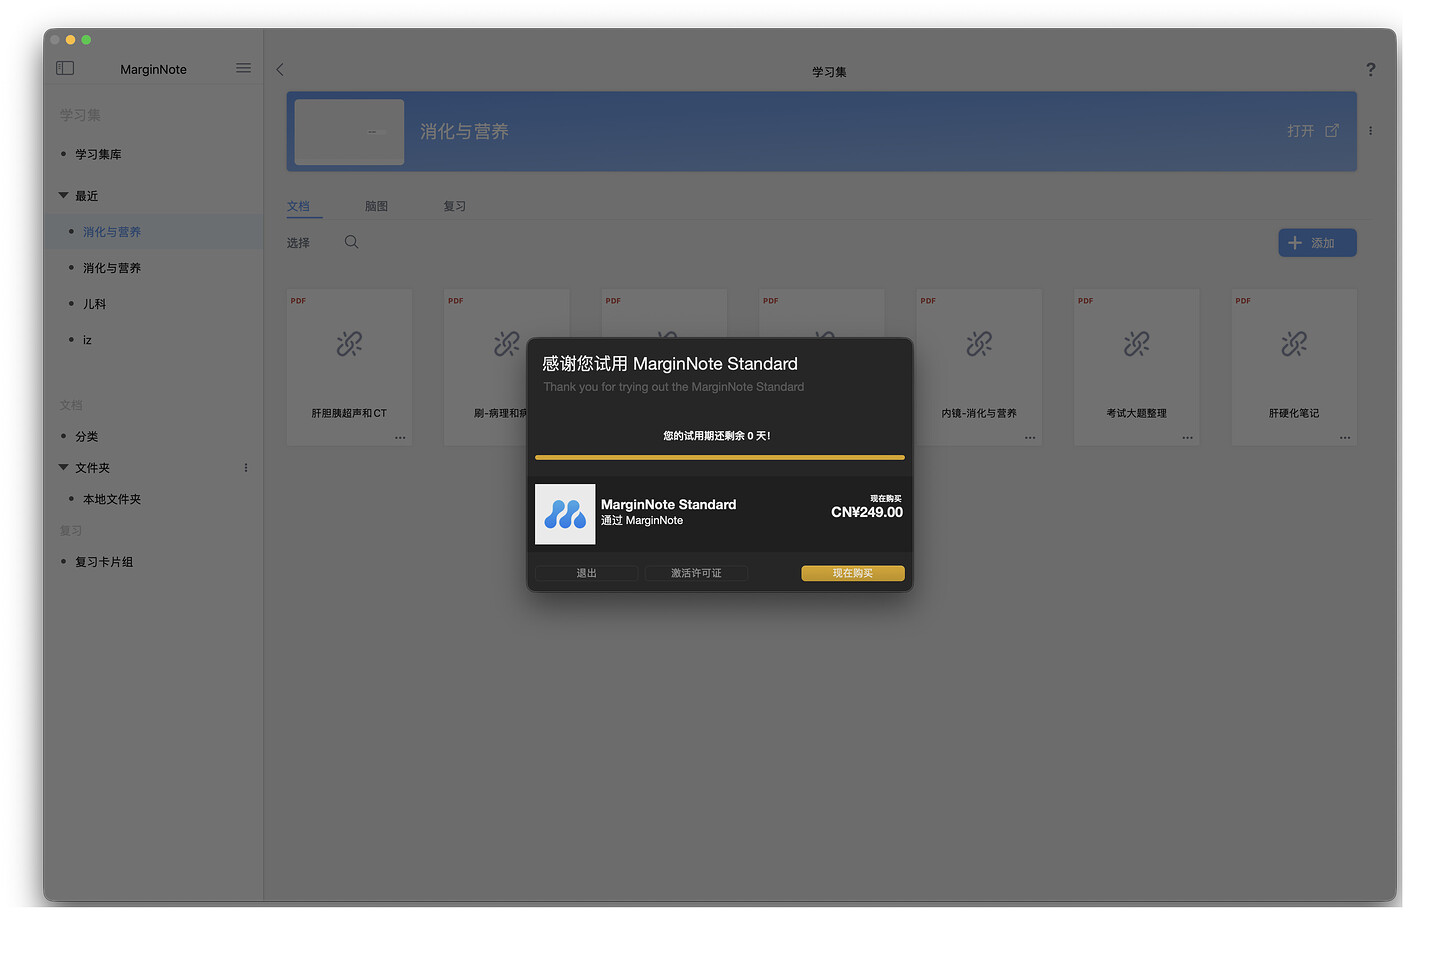Click 选择 in the documents toolbar
This screenshot has height=959, width=1440.
pyautogui.click(x=298, y=243)
